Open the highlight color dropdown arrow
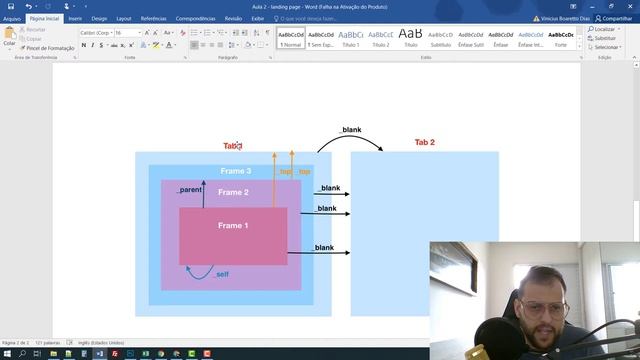The width and height of the screenshot is (640, 360). (162, 45)
